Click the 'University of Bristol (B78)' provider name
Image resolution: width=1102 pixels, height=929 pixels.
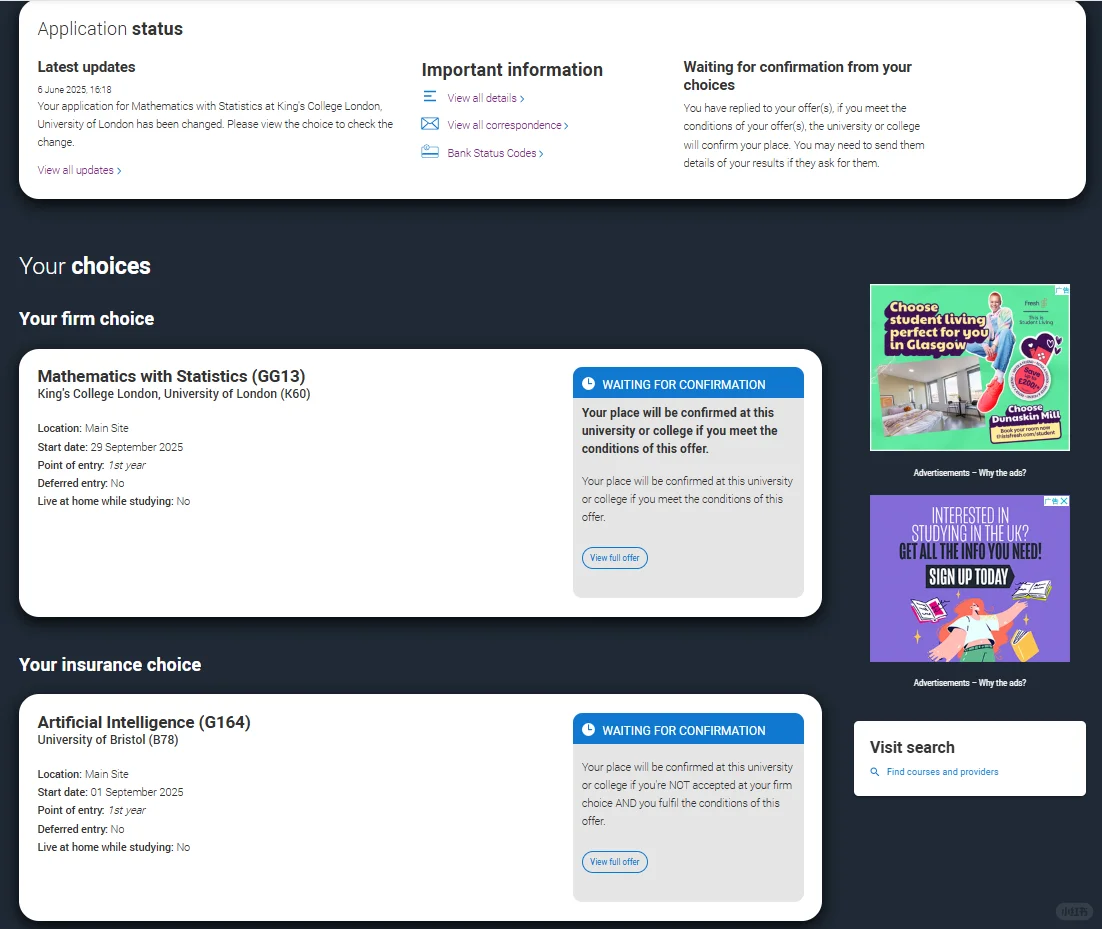pos(108,739)
